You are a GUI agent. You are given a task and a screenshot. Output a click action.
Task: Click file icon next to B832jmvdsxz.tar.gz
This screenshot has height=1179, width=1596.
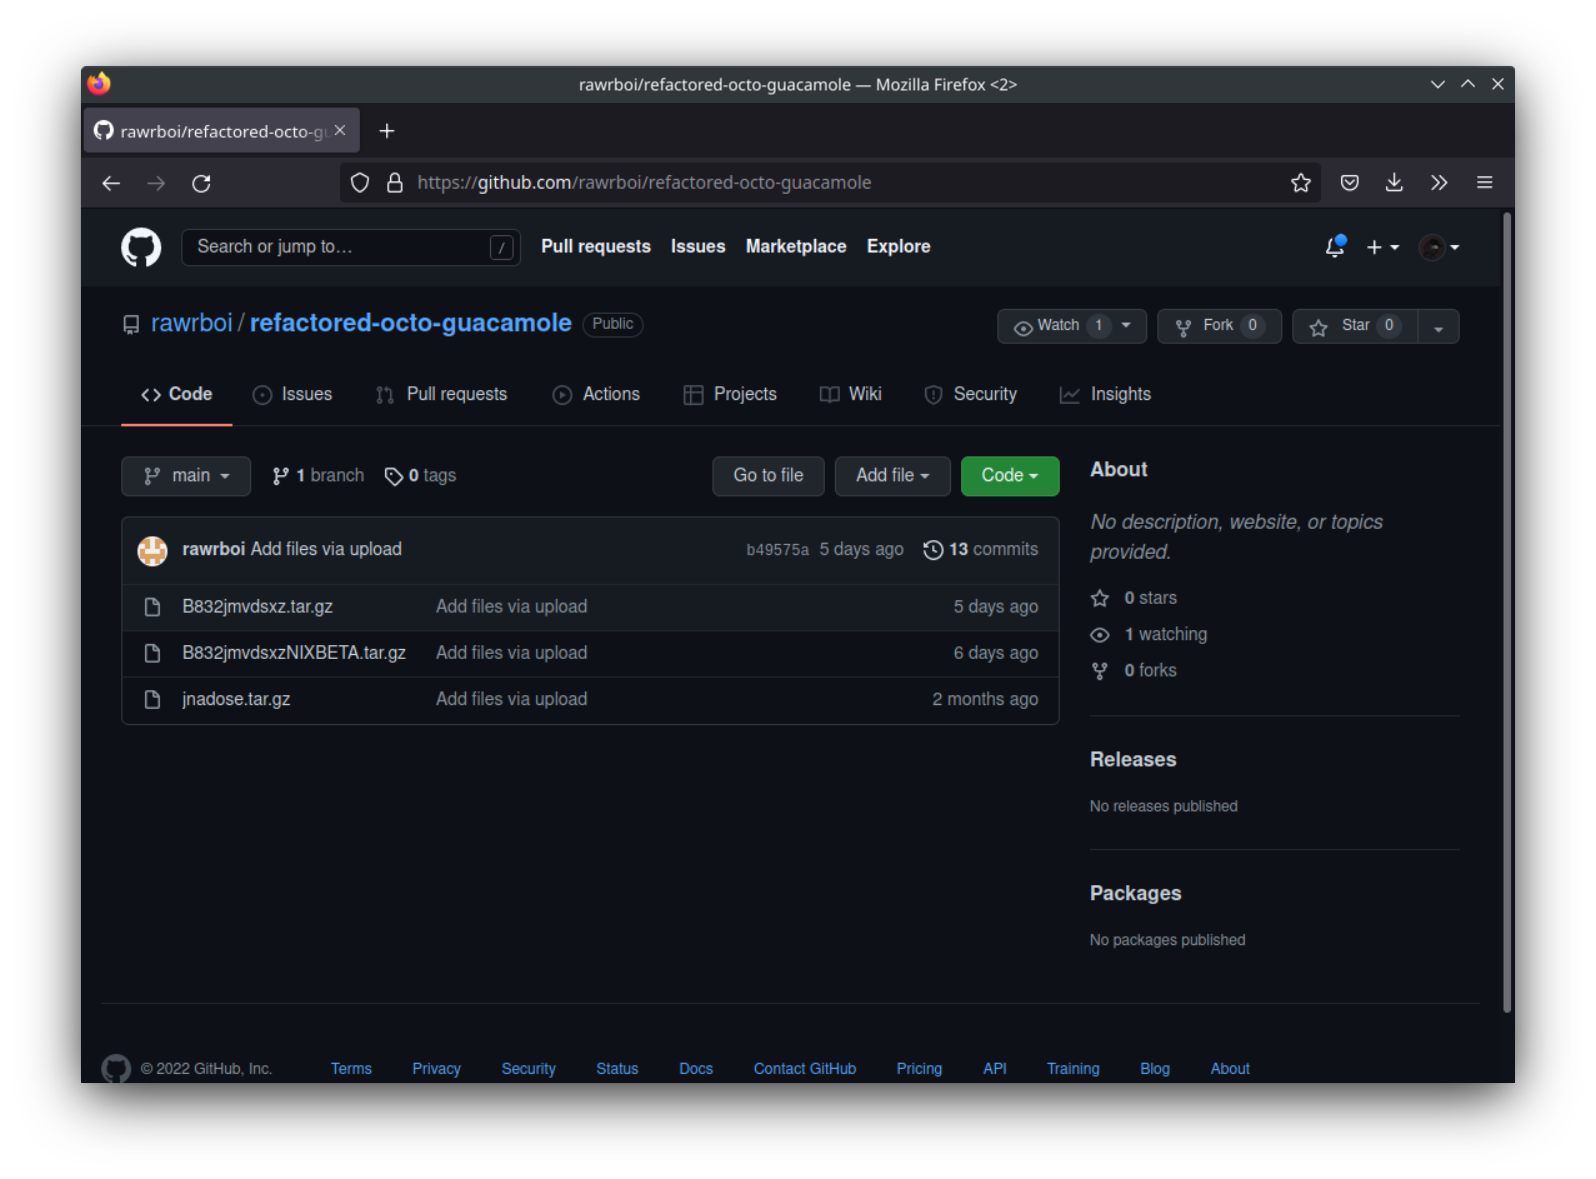[x=152, y=607]
